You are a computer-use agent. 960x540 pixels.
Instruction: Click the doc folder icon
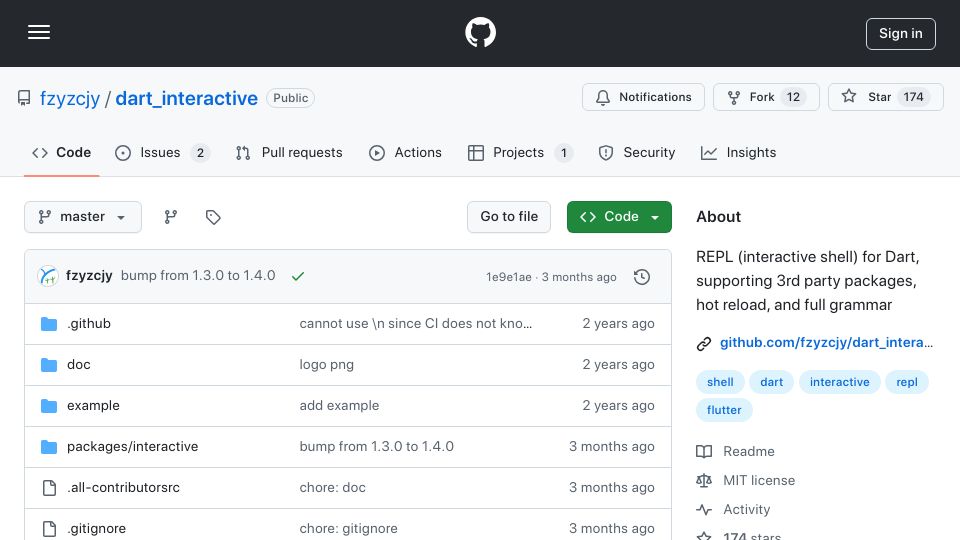[49, 365]
